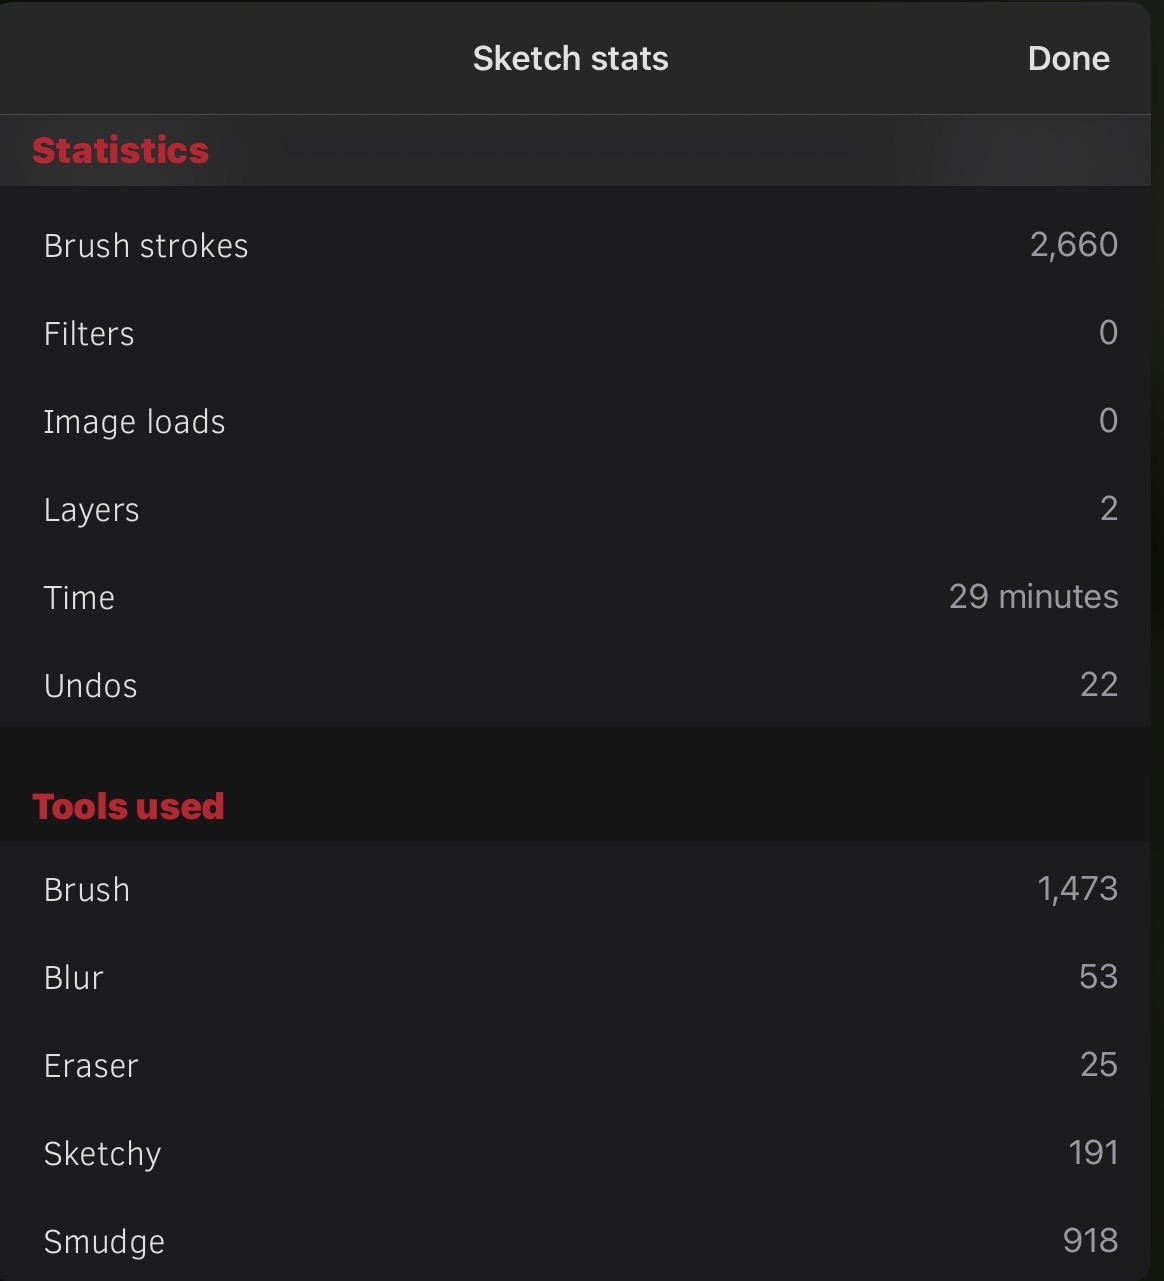The image size is (1164, 1281).
Task: Click the 1,473 Brush usage count
Action: (1077, 889)
